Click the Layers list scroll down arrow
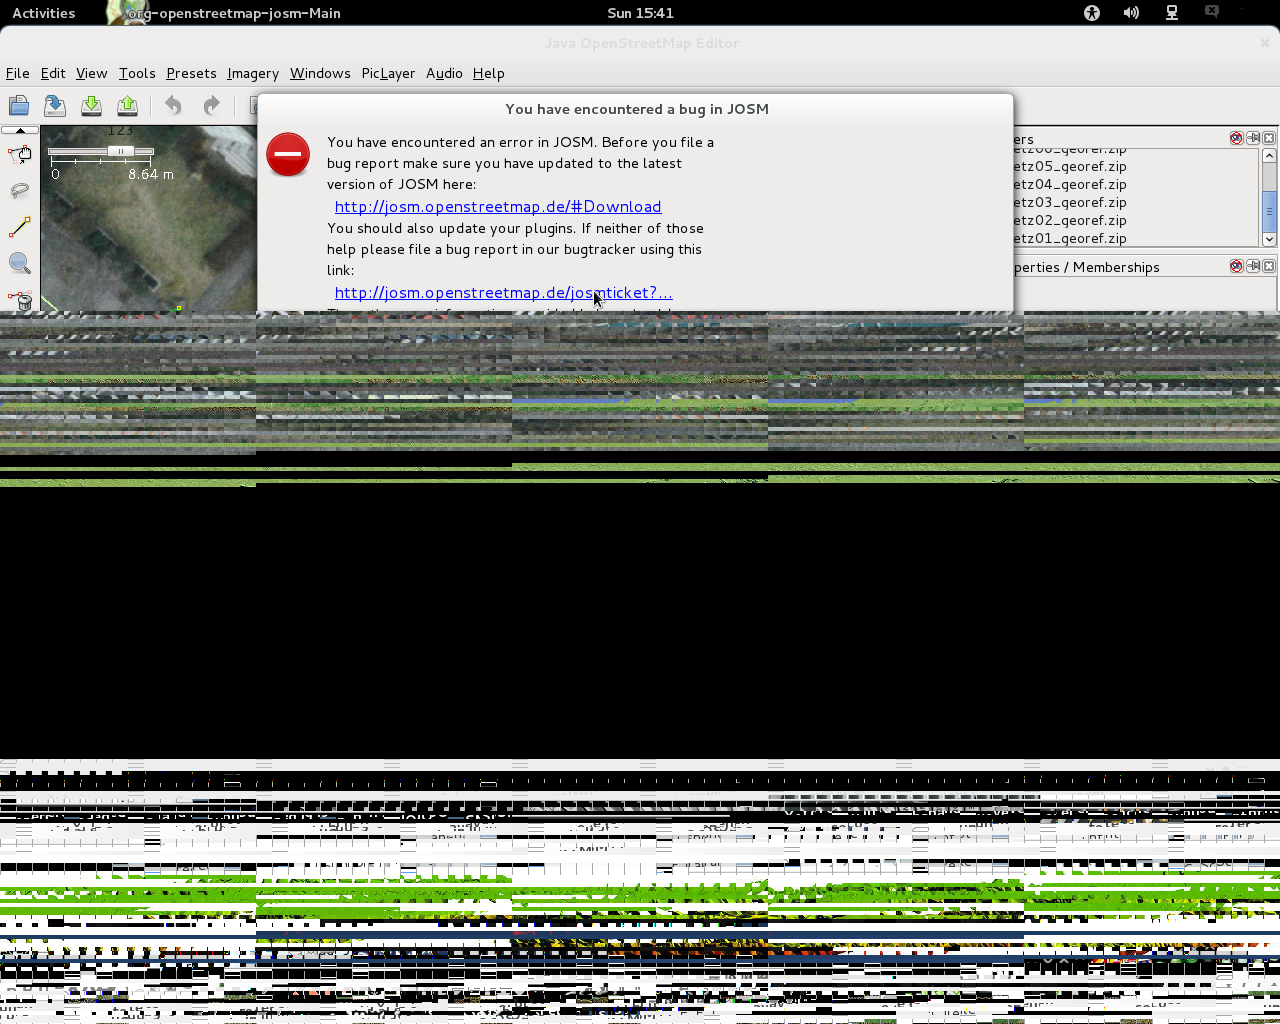 click(1269, 239)
